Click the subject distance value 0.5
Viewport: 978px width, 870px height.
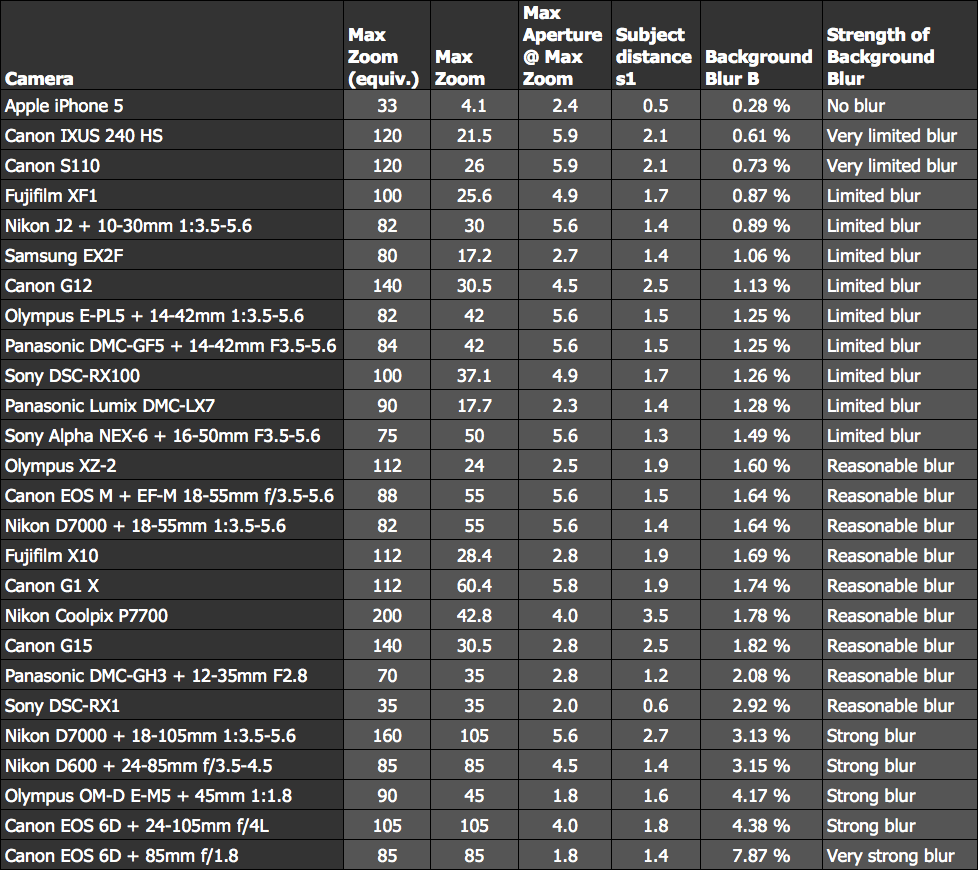[x=655, y=105]
